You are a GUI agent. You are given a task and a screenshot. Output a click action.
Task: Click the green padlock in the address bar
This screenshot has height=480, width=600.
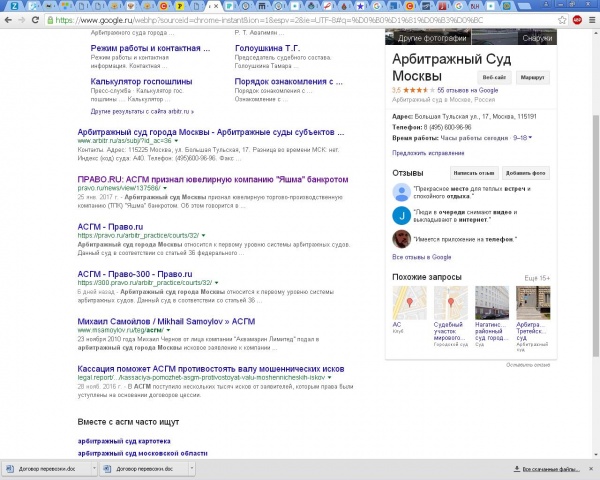click(50, 20)
